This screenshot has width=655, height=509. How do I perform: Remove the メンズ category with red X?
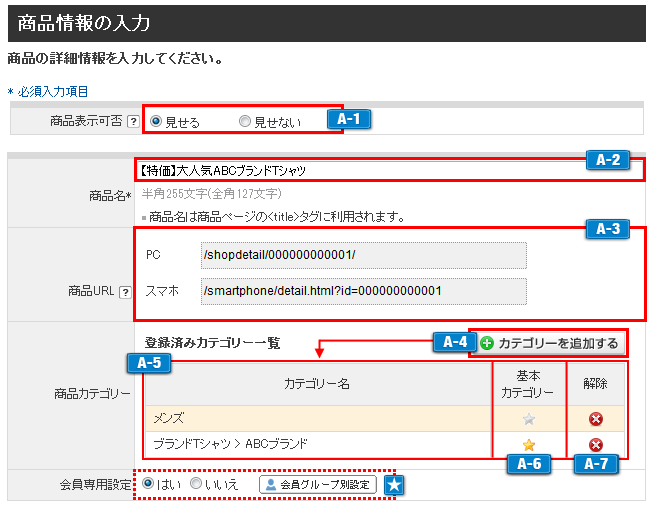pyautogui.click(x=596, y=418)
